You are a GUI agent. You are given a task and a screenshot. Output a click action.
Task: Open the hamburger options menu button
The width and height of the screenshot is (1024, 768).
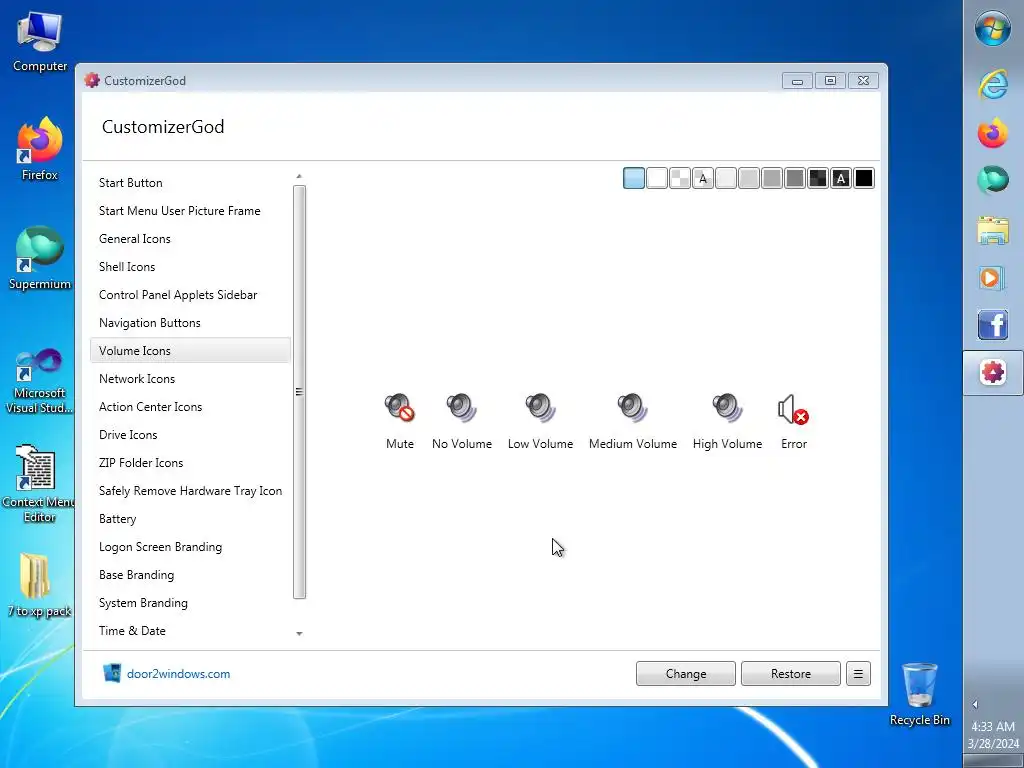pyautogui.click(x=858, y=674)
